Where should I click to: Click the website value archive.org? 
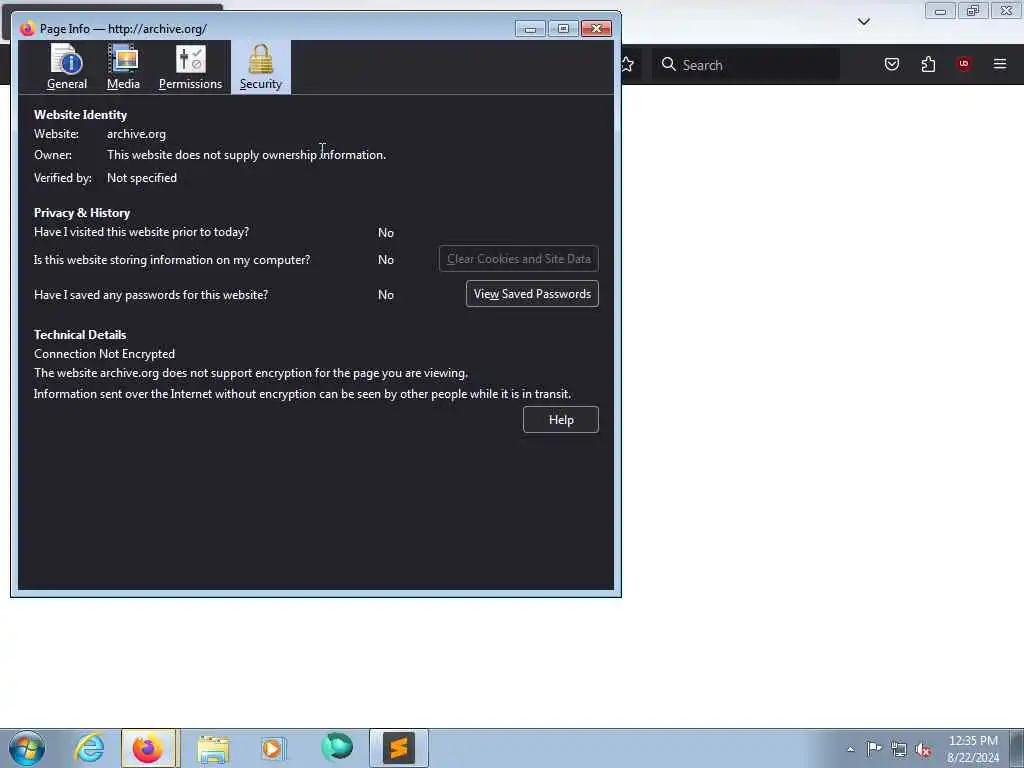coord(136,134)
